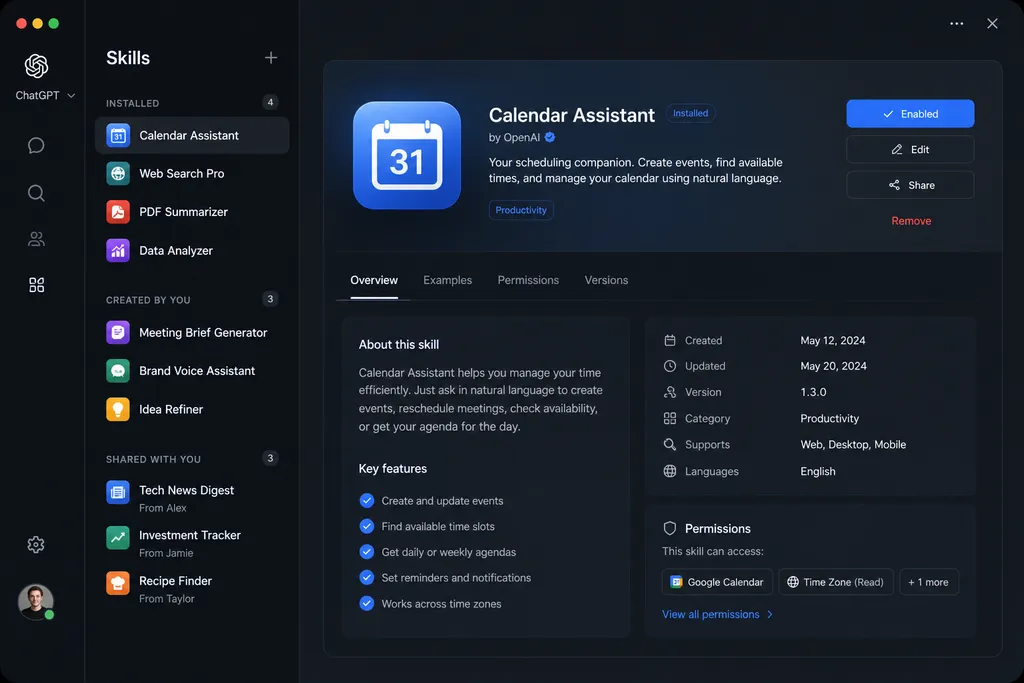Image resolution: width=1024 pixels, height=683 pixels.
Task: Select Recipe Finder From Taylor
Action: pyautogui.click(x=192, y=589)
